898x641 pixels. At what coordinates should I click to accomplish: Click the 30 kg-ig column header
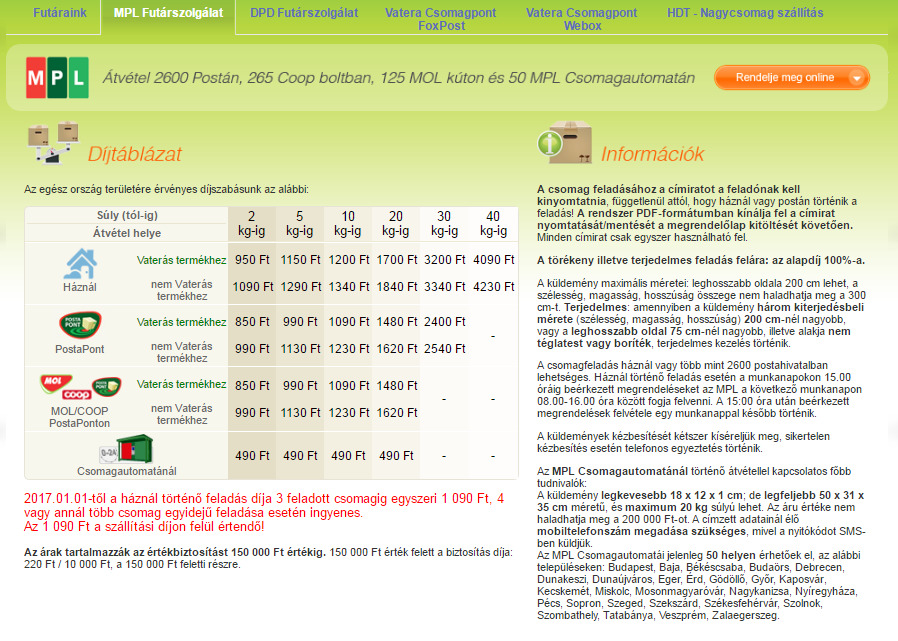(444, 223)
